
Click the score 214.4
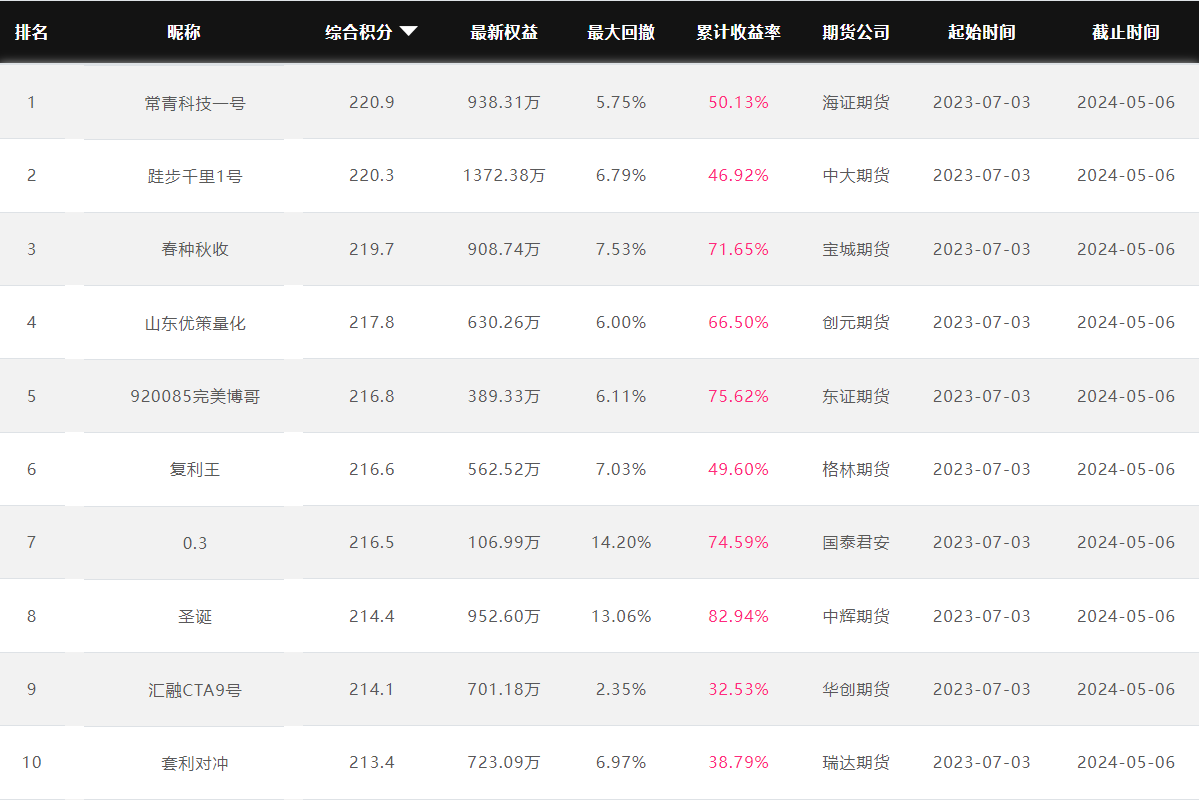pyautogui.click(x=372, y=616)
